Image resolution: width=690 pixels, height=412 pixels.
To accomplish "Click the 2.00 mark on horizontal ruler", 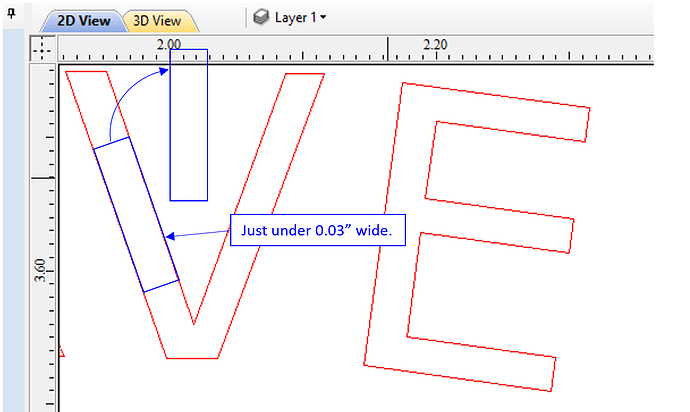I will click(x=168, y=45).
